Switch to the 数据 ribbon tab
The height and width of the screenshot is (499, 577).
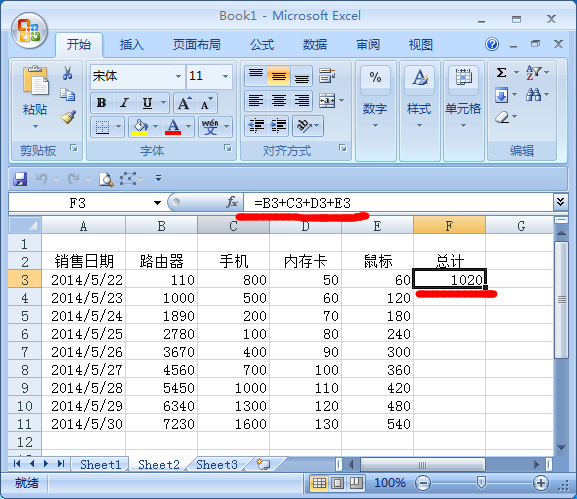pyautogui.click(x=315, y=45)
